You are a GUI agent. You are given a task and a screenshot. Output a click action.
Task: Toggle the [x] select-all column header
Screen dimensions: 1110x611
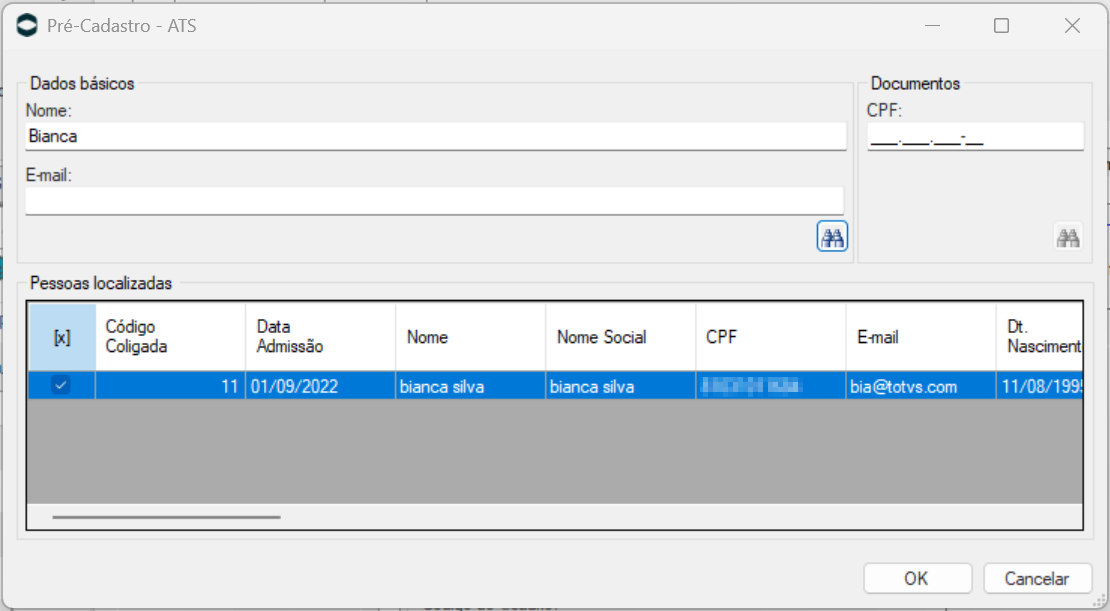click(62, 337)
